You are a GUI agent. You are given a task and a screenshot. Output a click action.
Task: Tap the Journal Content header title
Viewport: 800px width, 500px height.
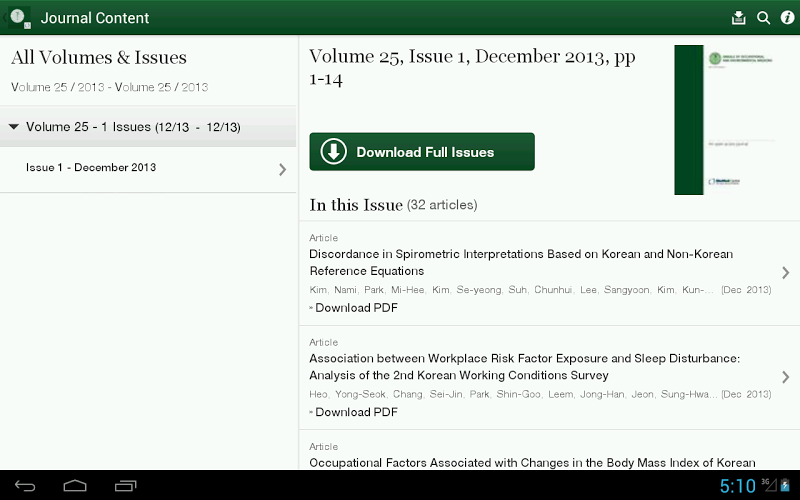95,18
